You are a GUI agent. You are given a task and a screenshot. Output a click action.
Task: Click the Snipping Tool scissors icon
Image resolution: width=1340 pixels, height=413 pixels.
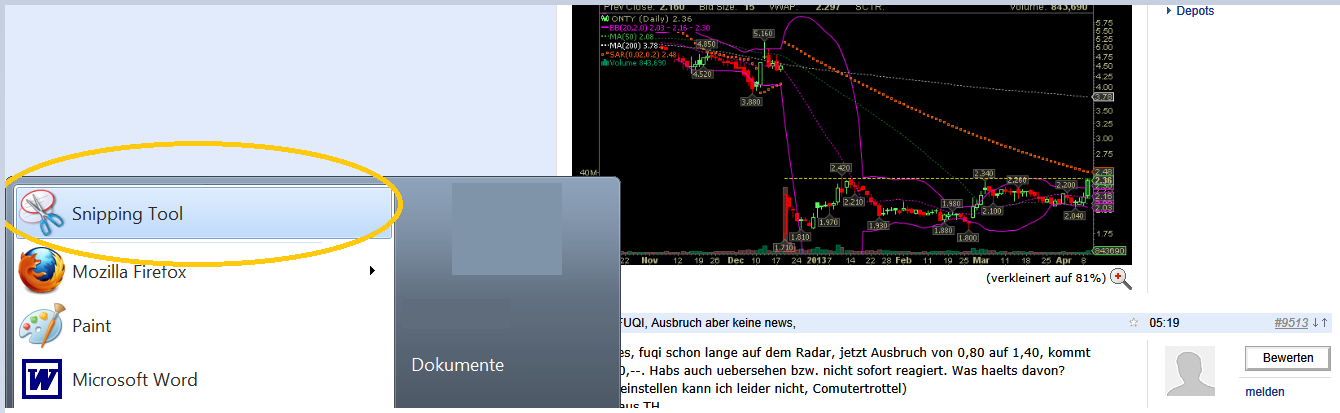43,213
